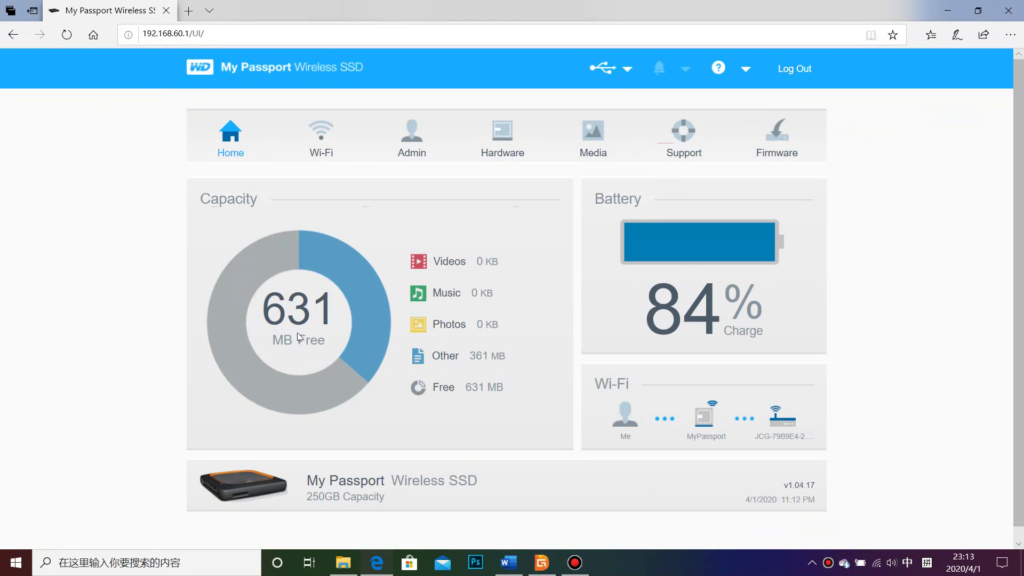This screenshot has width=1024, height=576.
Task: Click the JCG router icon in Wi-Fi panel
Action: point(782,416)
